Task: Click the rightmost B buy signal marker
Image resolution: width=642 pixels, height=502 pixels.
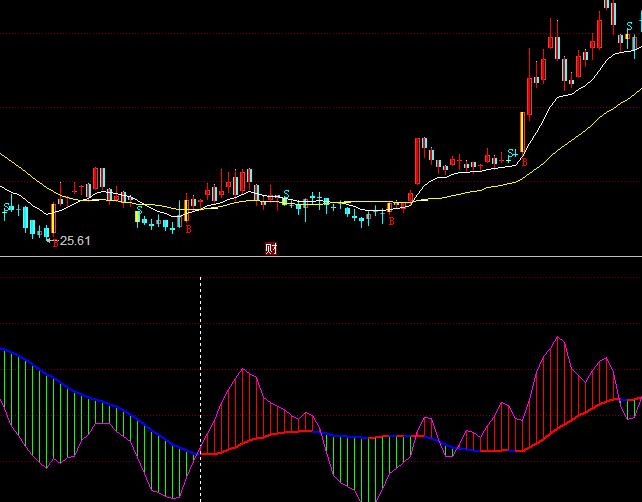Action: click(x=523, y=162)
